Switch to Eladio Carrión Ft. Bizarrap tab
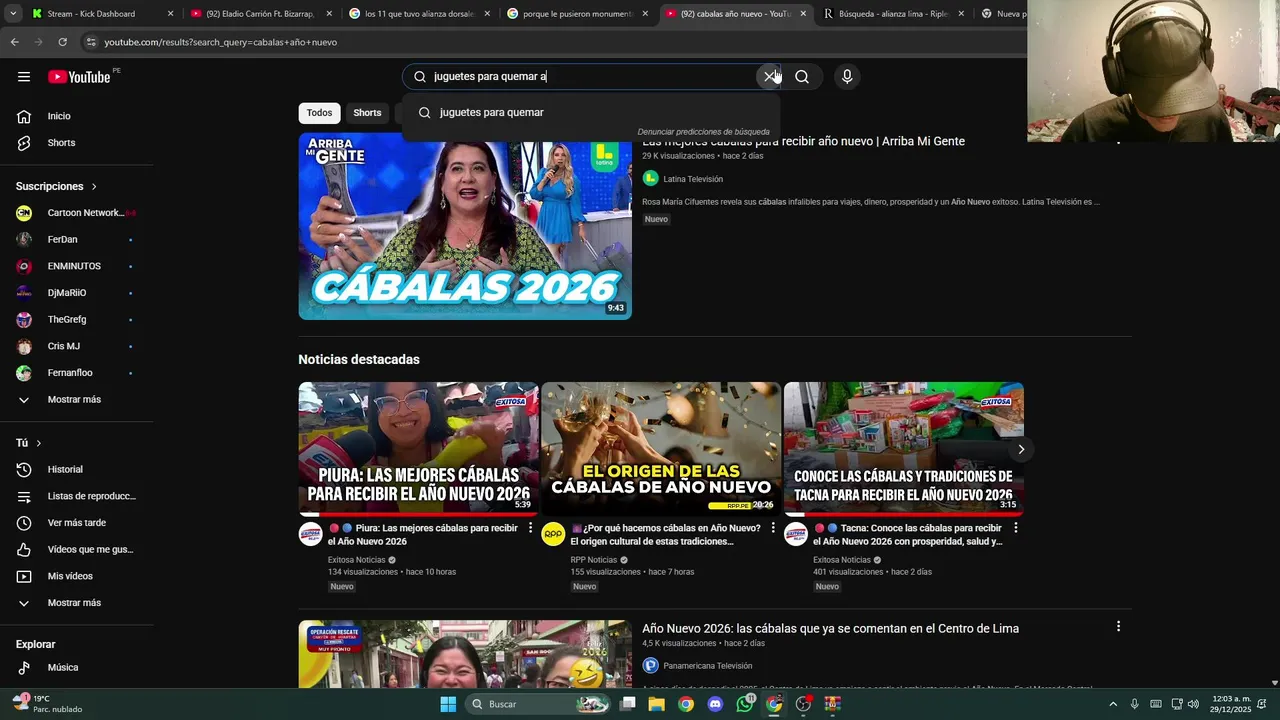The height and width of the screenshot is (720, 1280). coord(260,14)
